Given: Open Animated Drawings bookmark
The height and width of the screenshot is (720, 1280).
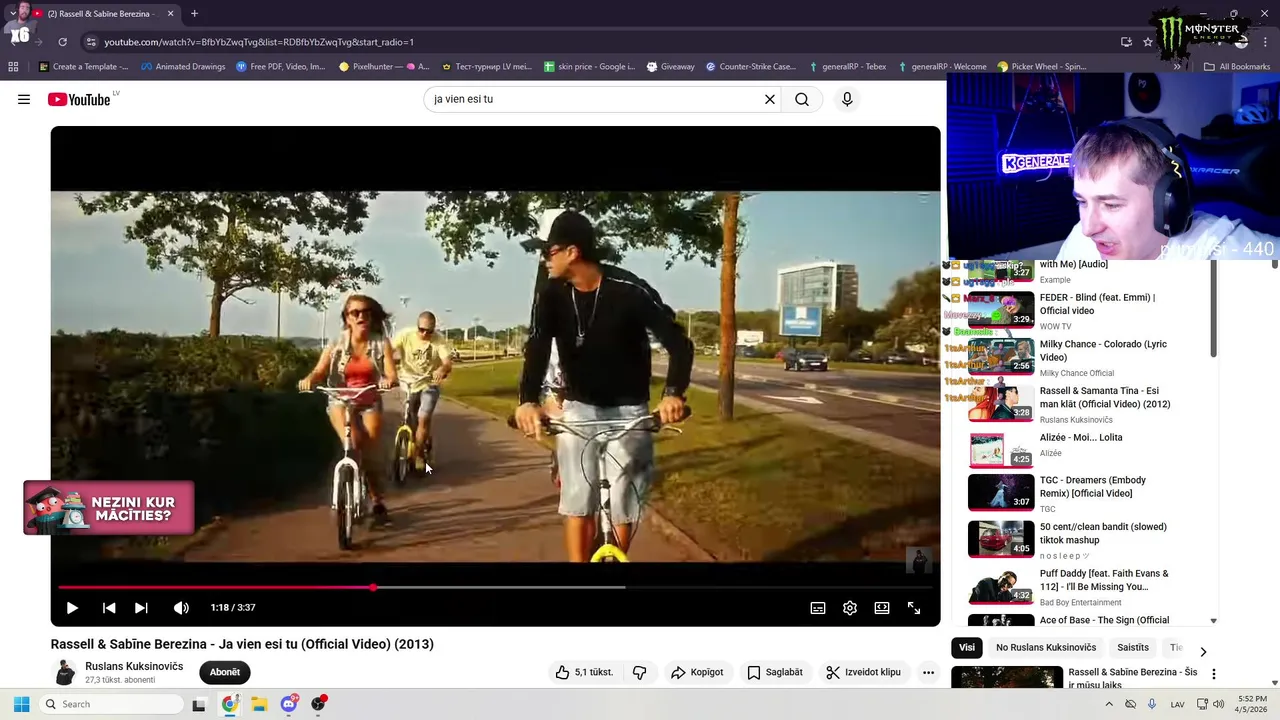Looking at the screenshot, I should pyautogui.click(x=183, y=67).
